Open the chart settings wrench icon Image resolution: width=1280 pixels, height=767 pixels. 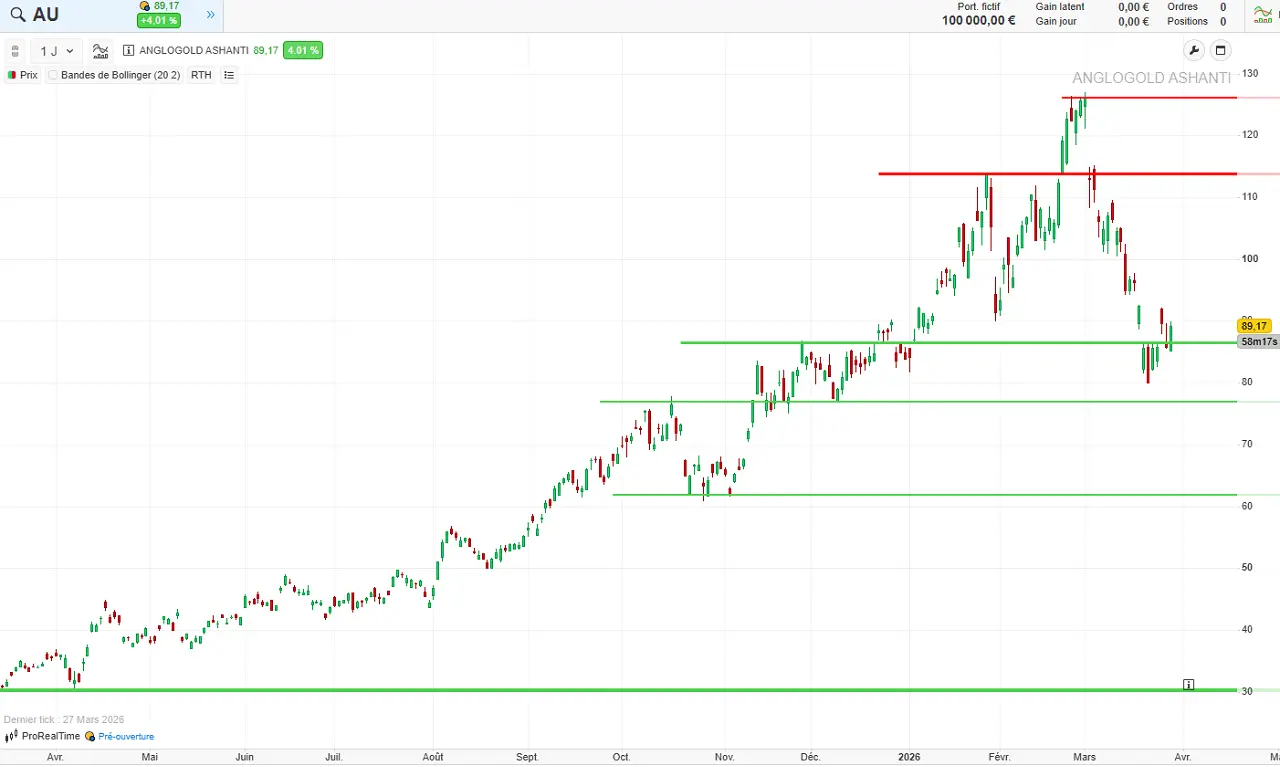click(x=1194, y=50)
